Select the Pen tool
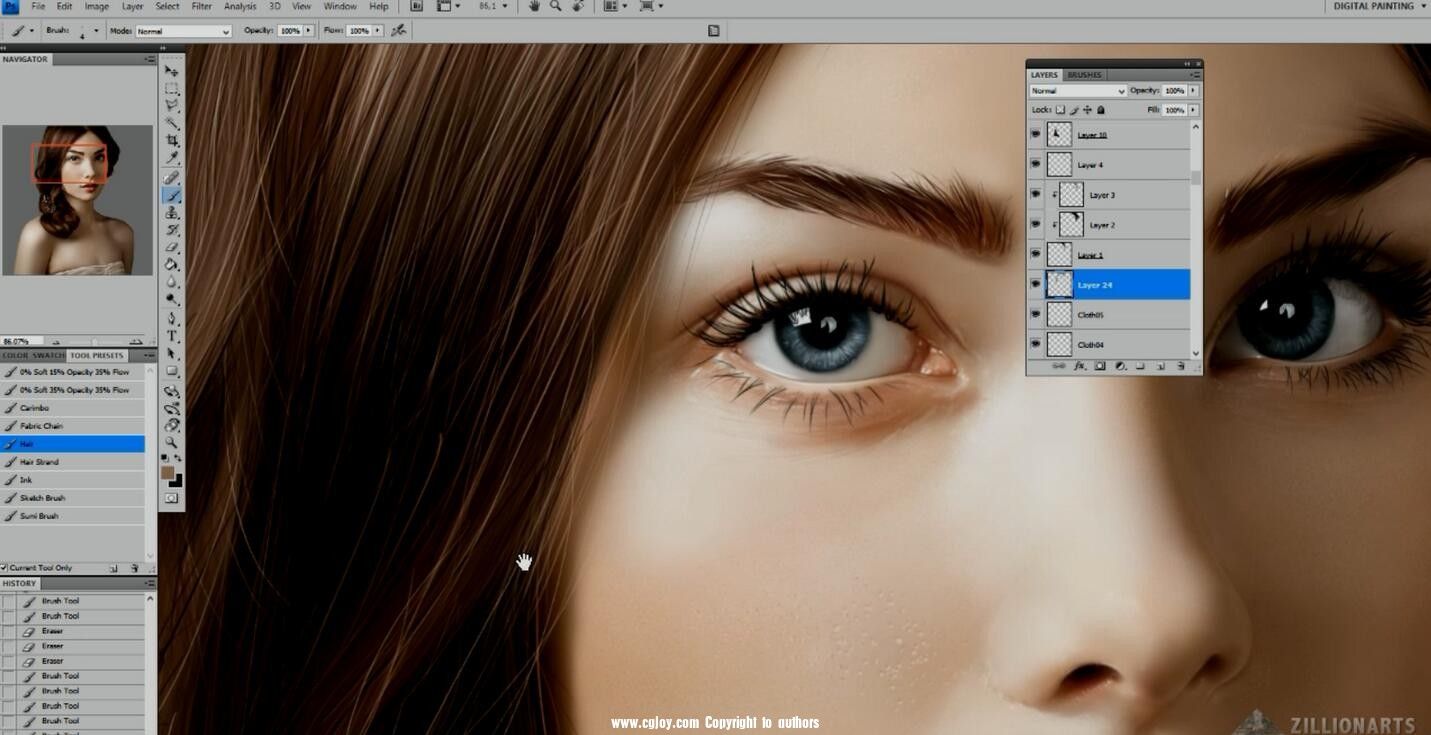Screen dimensions: 1431x735 click(171, 319)
